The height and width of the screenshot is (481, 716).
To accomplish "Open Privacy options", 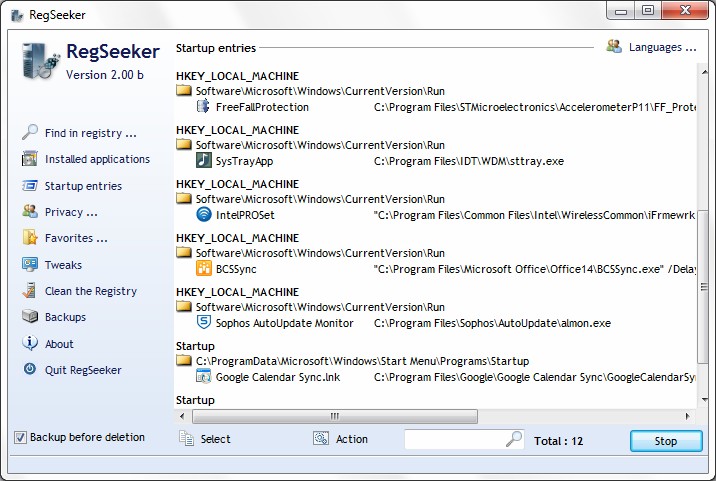I will pyautogui.click(x=71, y=212).
